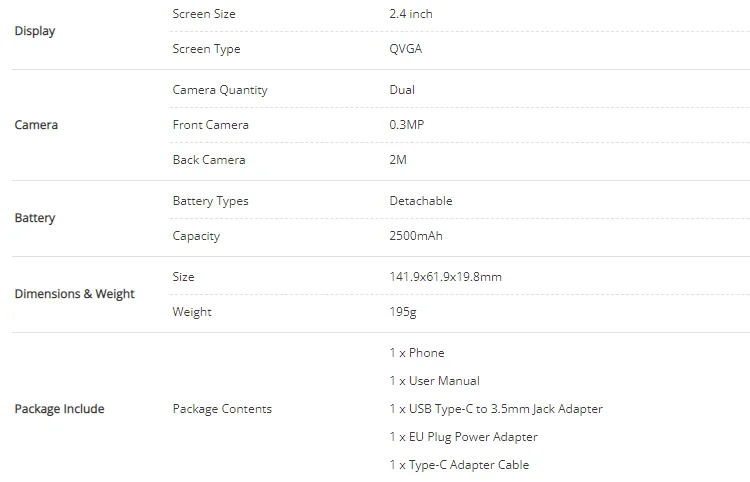Click the Display section heading
The image size is (750, 482).
[35, 31]
